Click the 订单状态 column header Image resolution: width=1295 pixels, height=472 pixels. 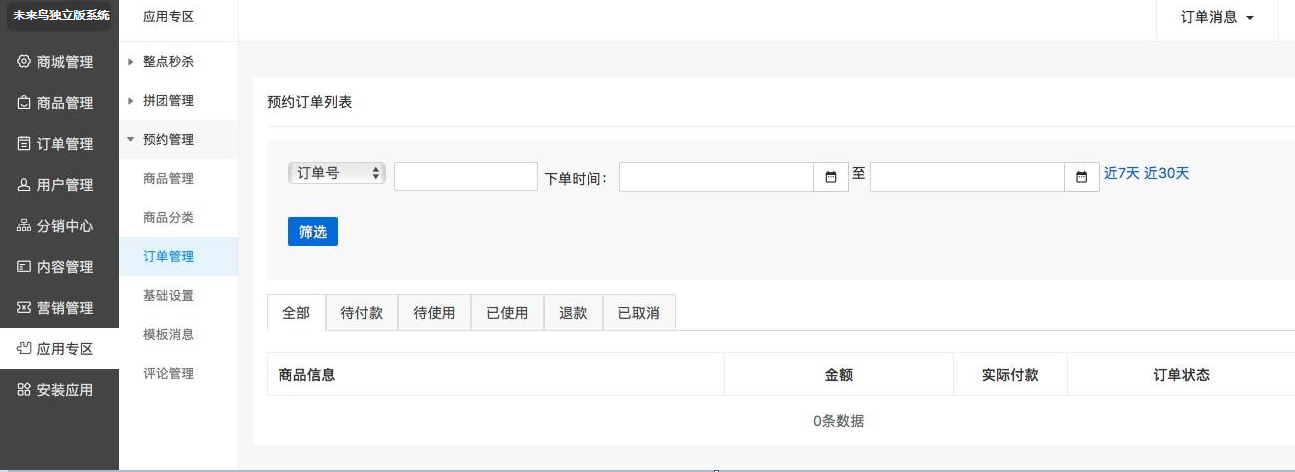click(x=1181, y=375)
